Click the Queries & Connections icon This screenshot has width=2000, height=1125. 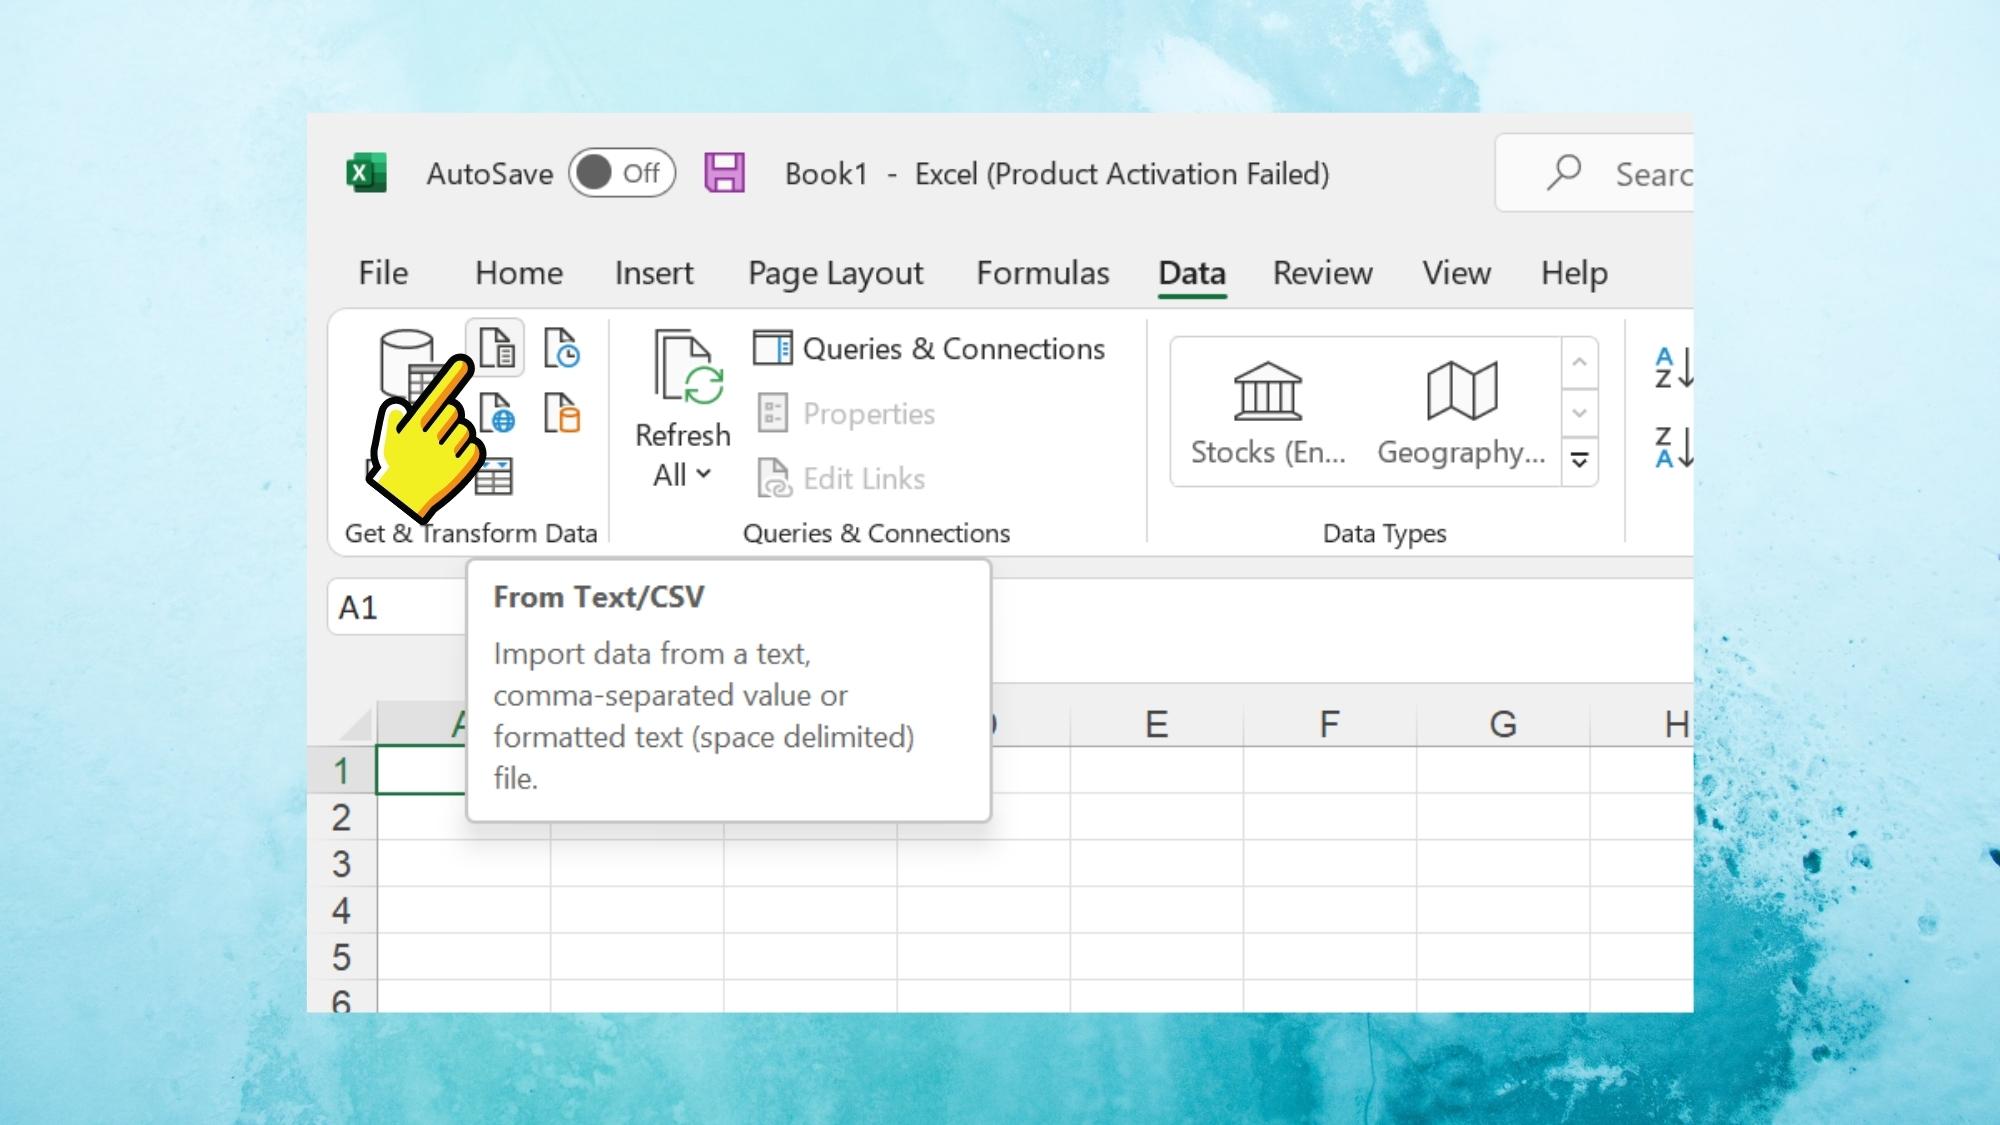[771, 348]
